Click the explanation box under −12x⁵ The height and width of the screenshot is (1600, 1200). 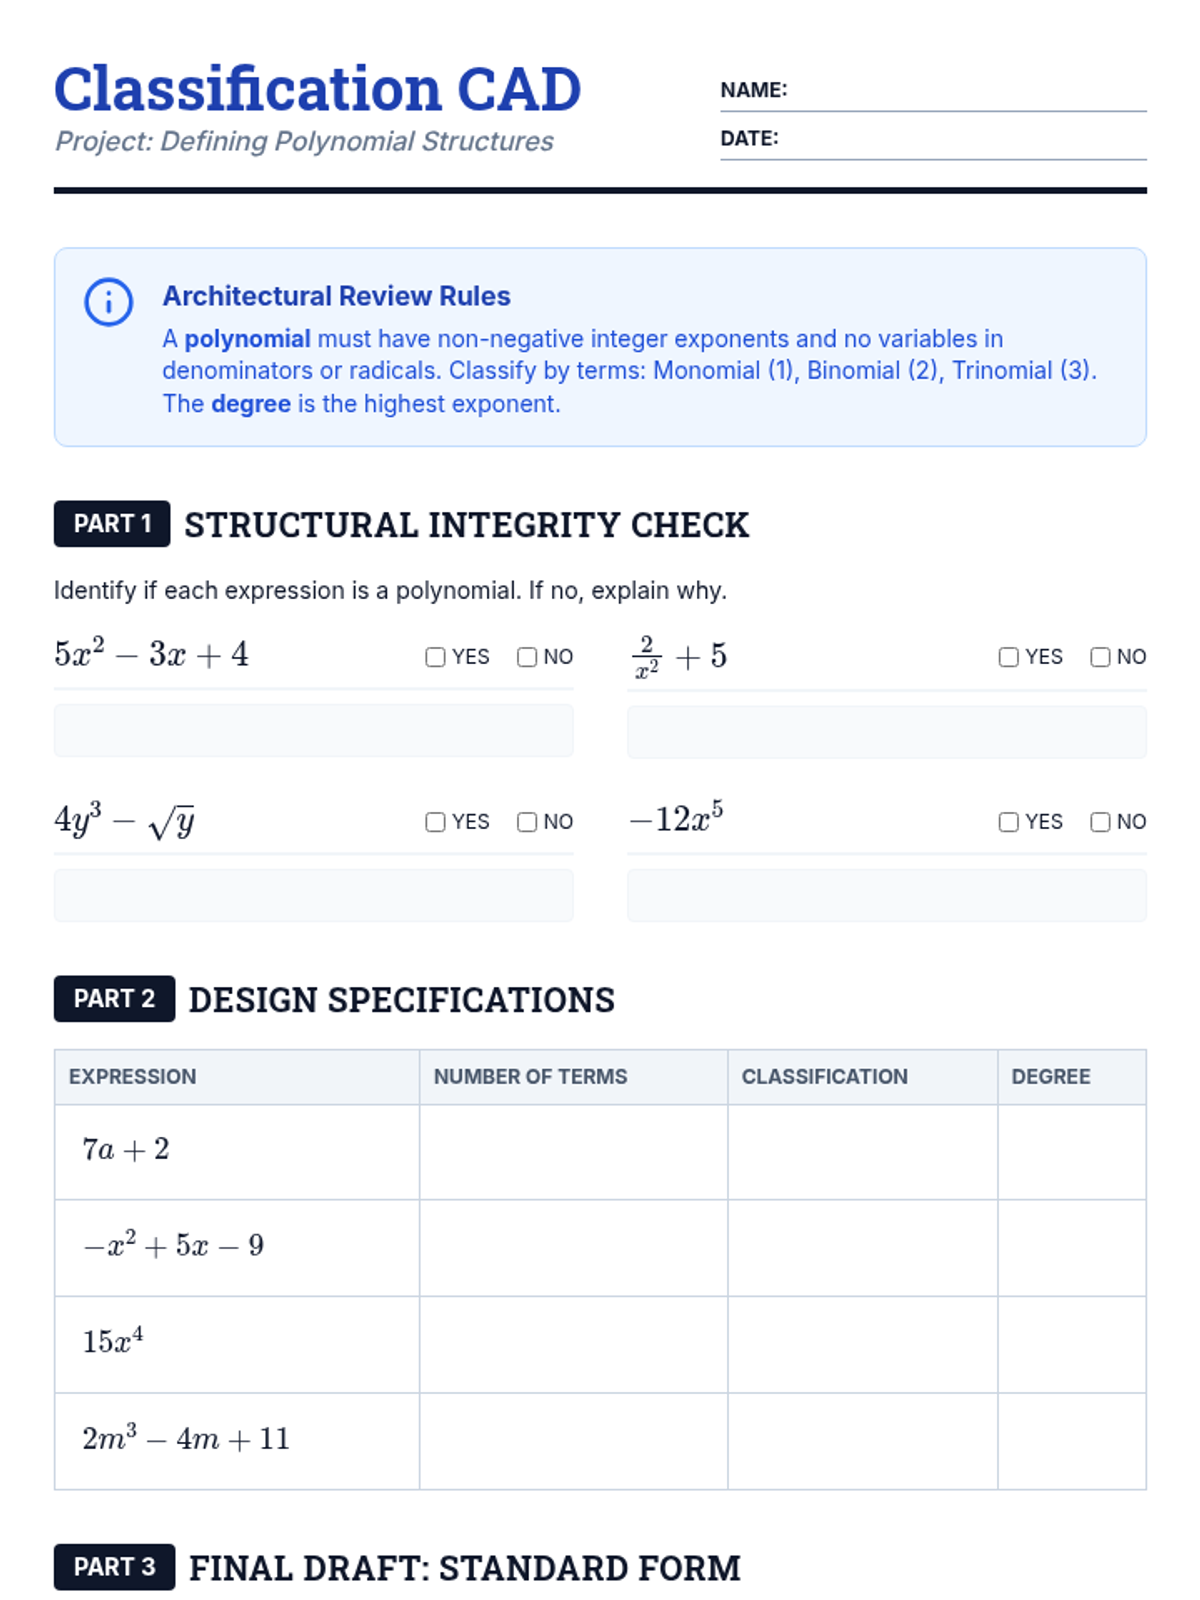tap(886, 895)
